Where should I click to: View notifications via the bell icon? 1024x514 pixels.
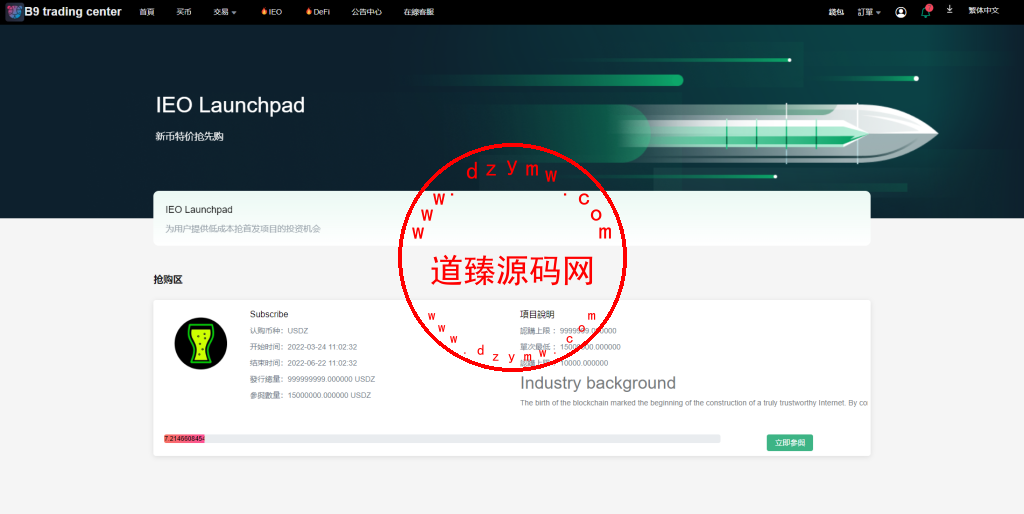(926, 12)
